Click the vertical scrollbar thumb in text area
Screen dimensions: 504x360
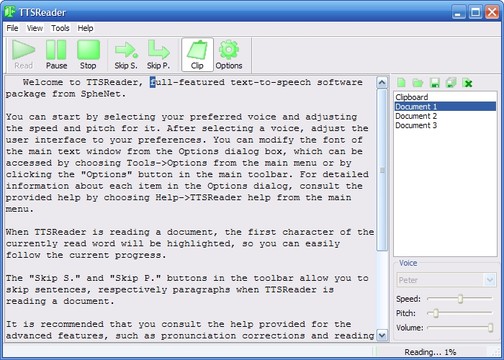click(x=382, y=170)
